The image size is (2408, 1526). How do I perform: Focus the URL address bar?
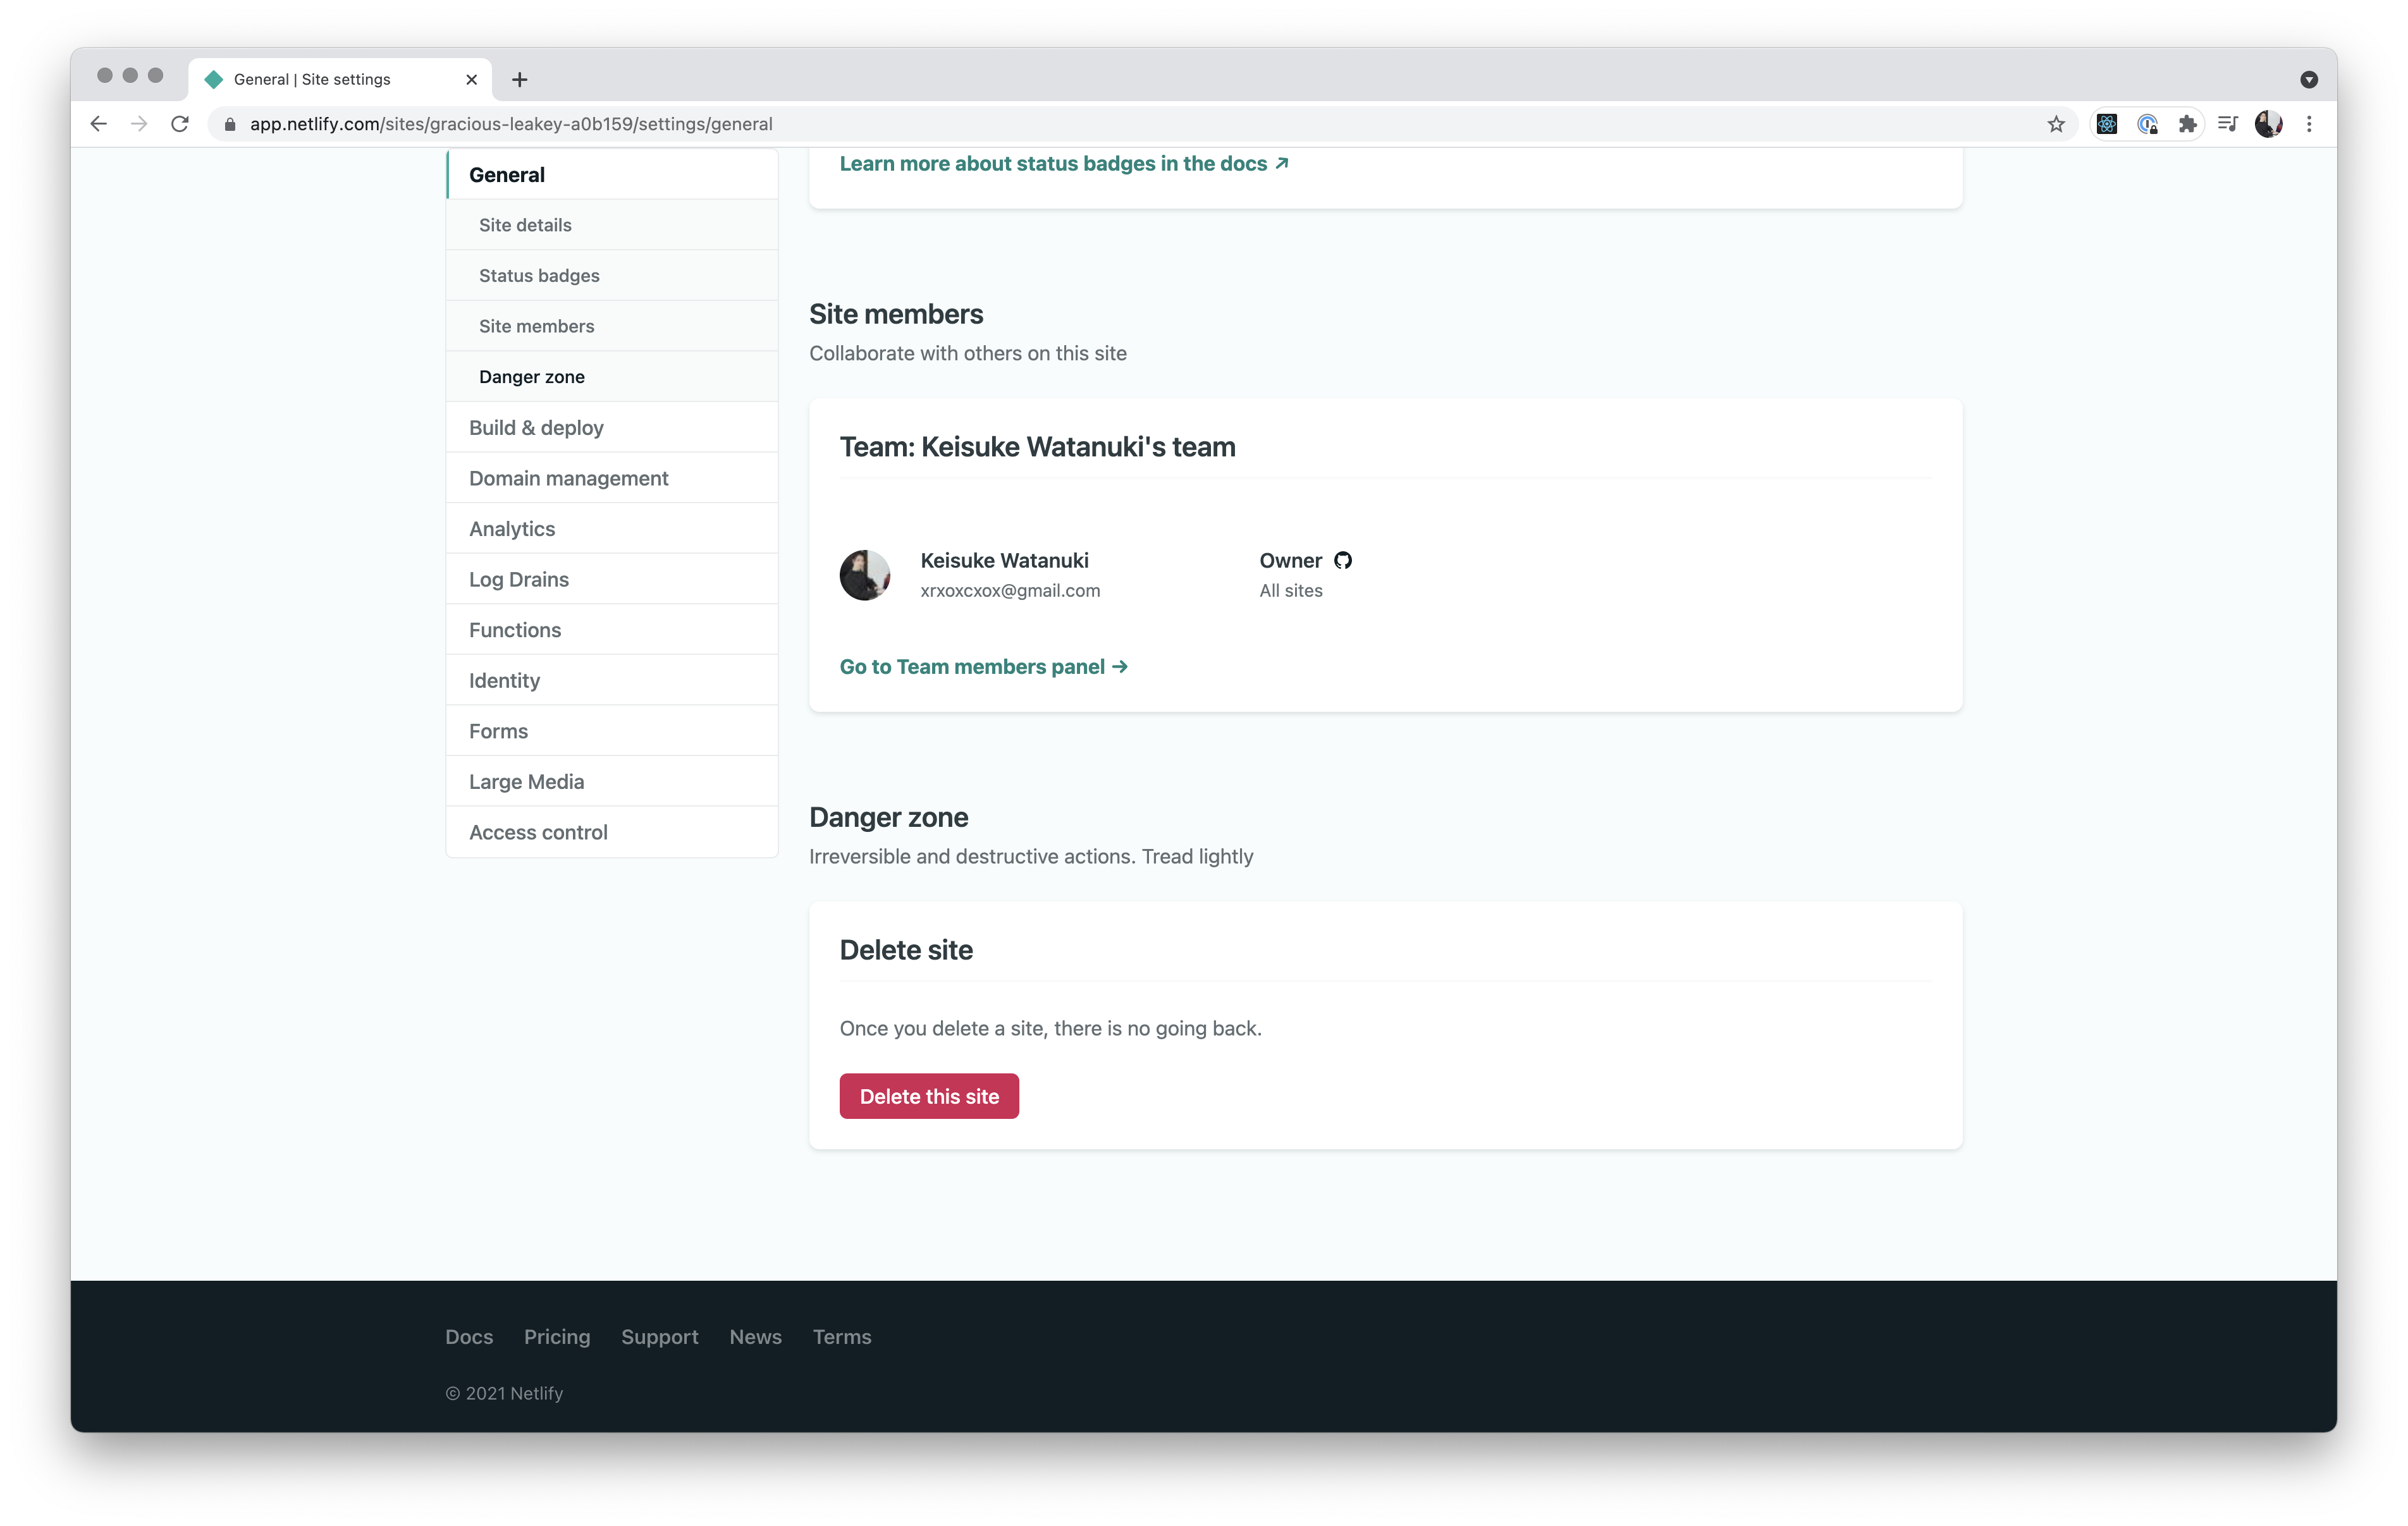pos(1100,124)
